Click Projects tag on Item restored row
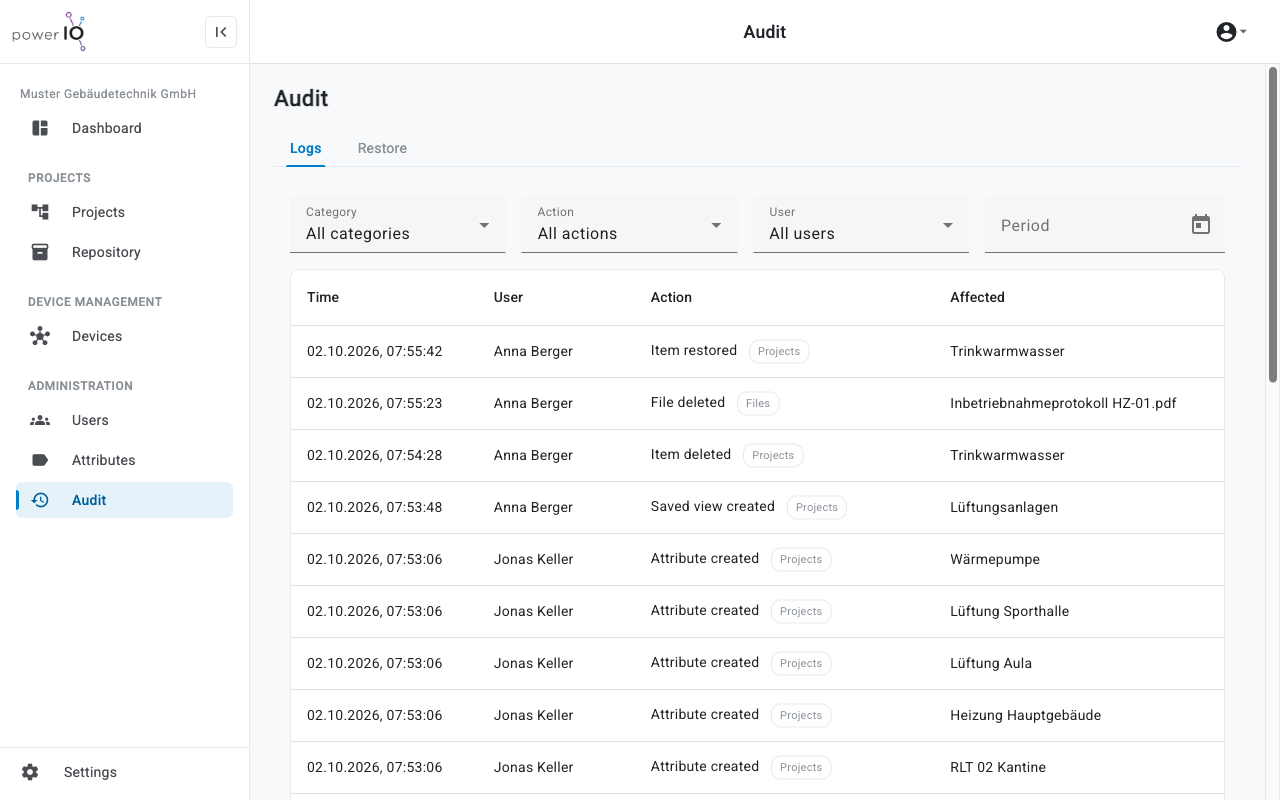Screen dimensions: 1280x800 [x=779, y=351]
